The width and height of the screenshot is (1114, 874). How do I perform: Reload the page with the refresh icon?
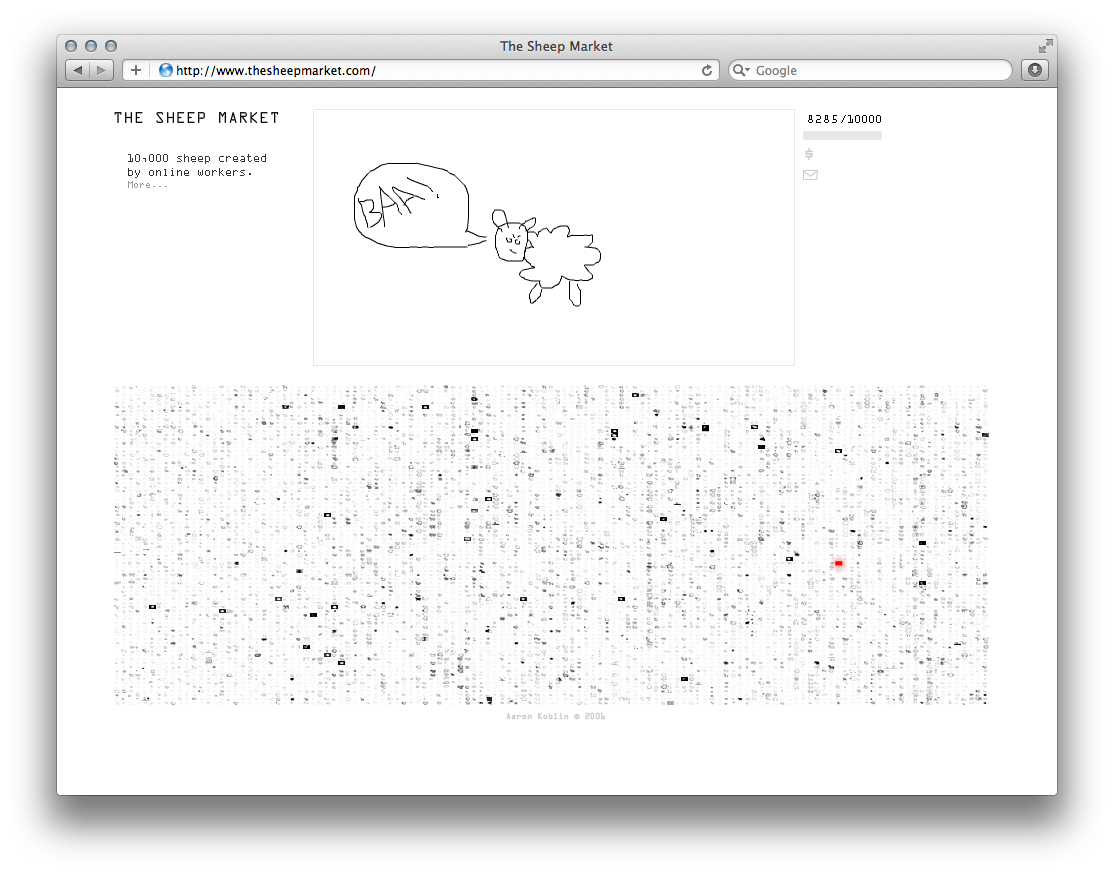(707, 70)
